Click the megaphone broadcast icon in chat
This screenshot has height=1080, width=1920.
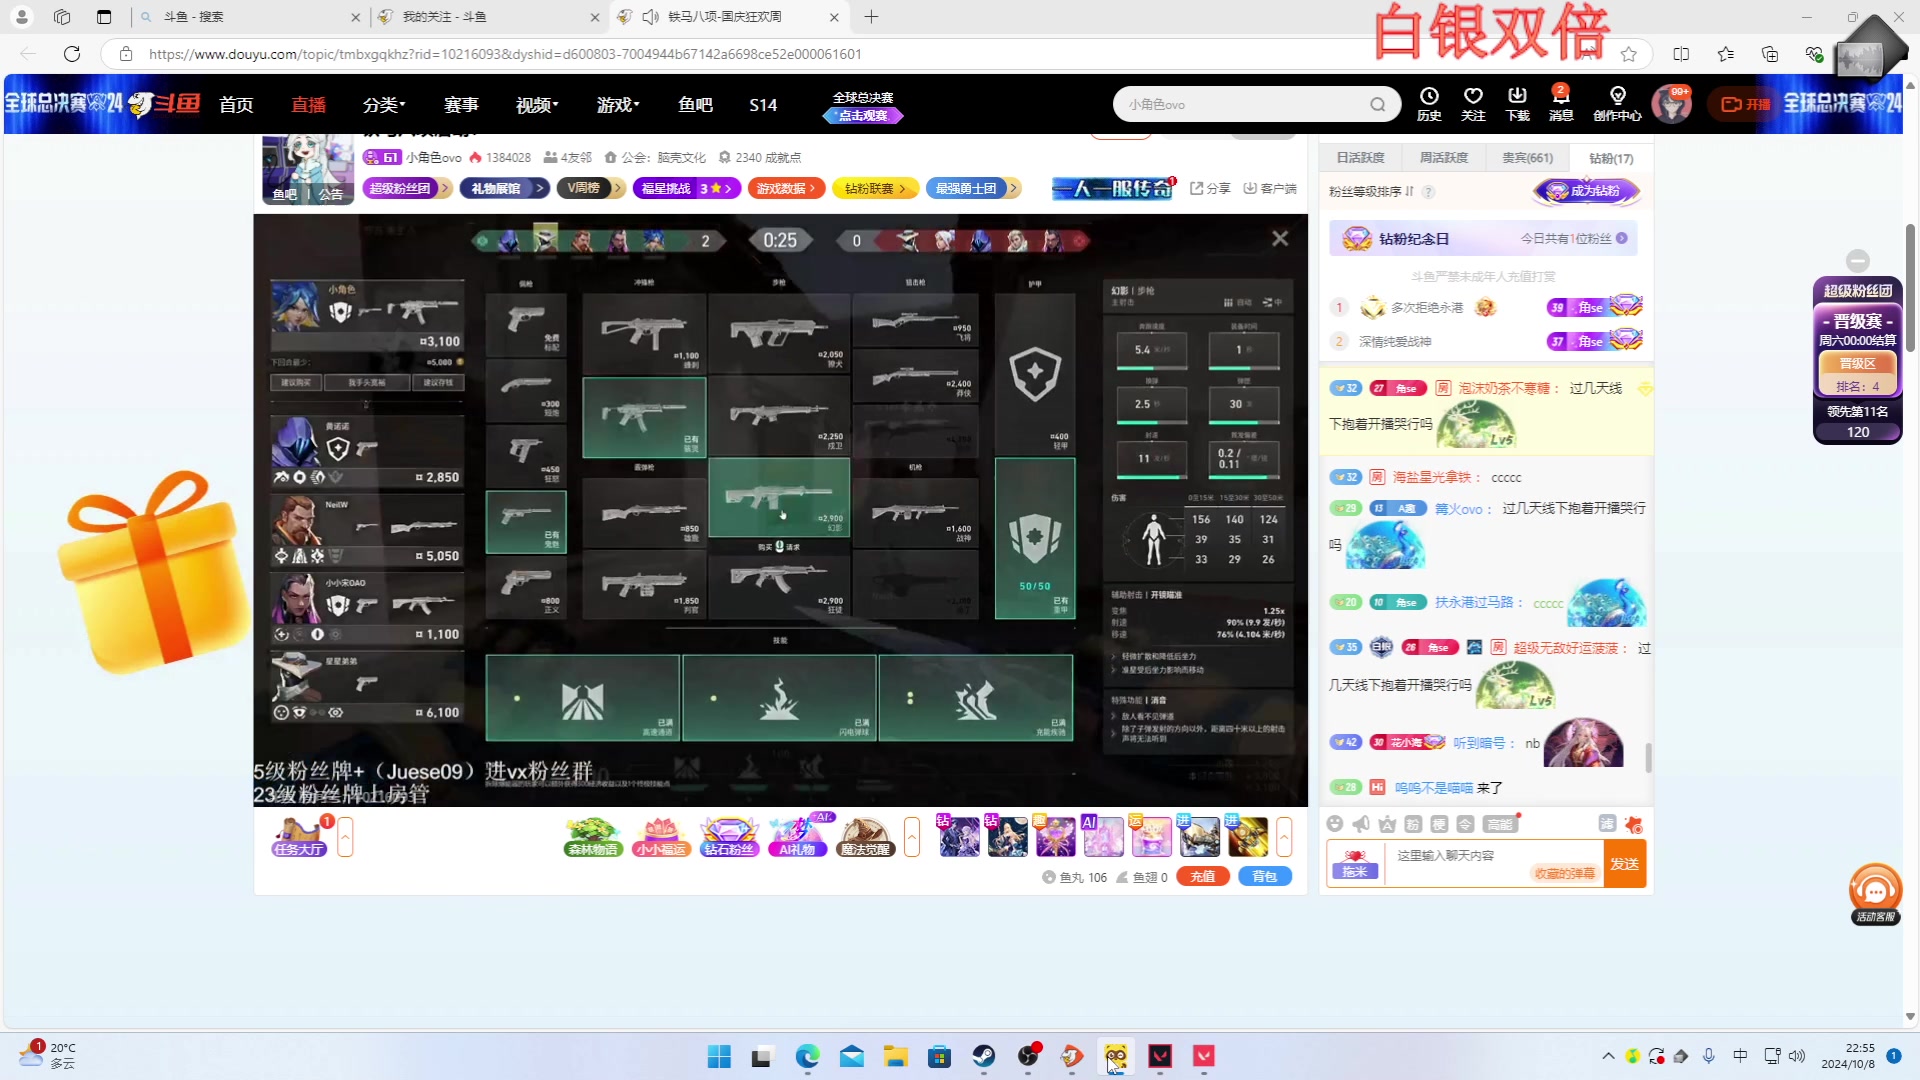pos(1361,824)
